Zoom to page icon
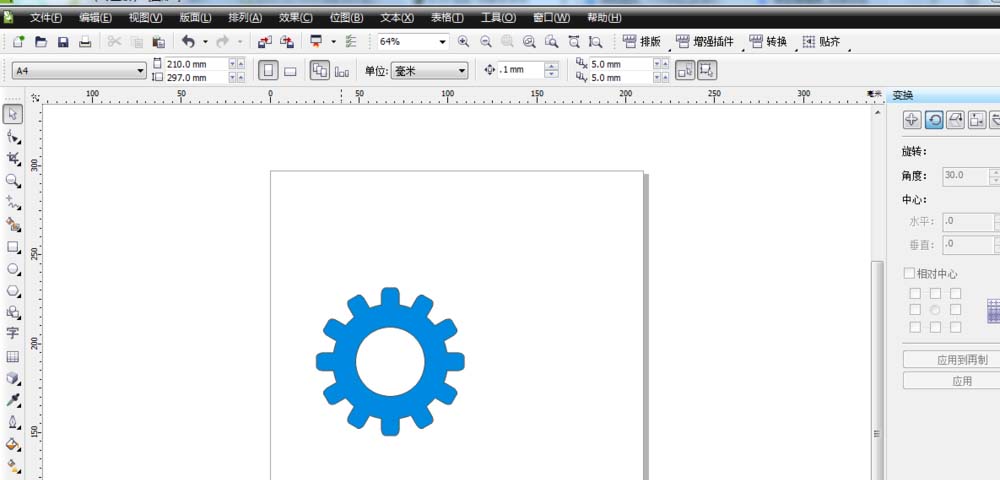This screenshot has width=1000, height=480. [x=552, y=42]
